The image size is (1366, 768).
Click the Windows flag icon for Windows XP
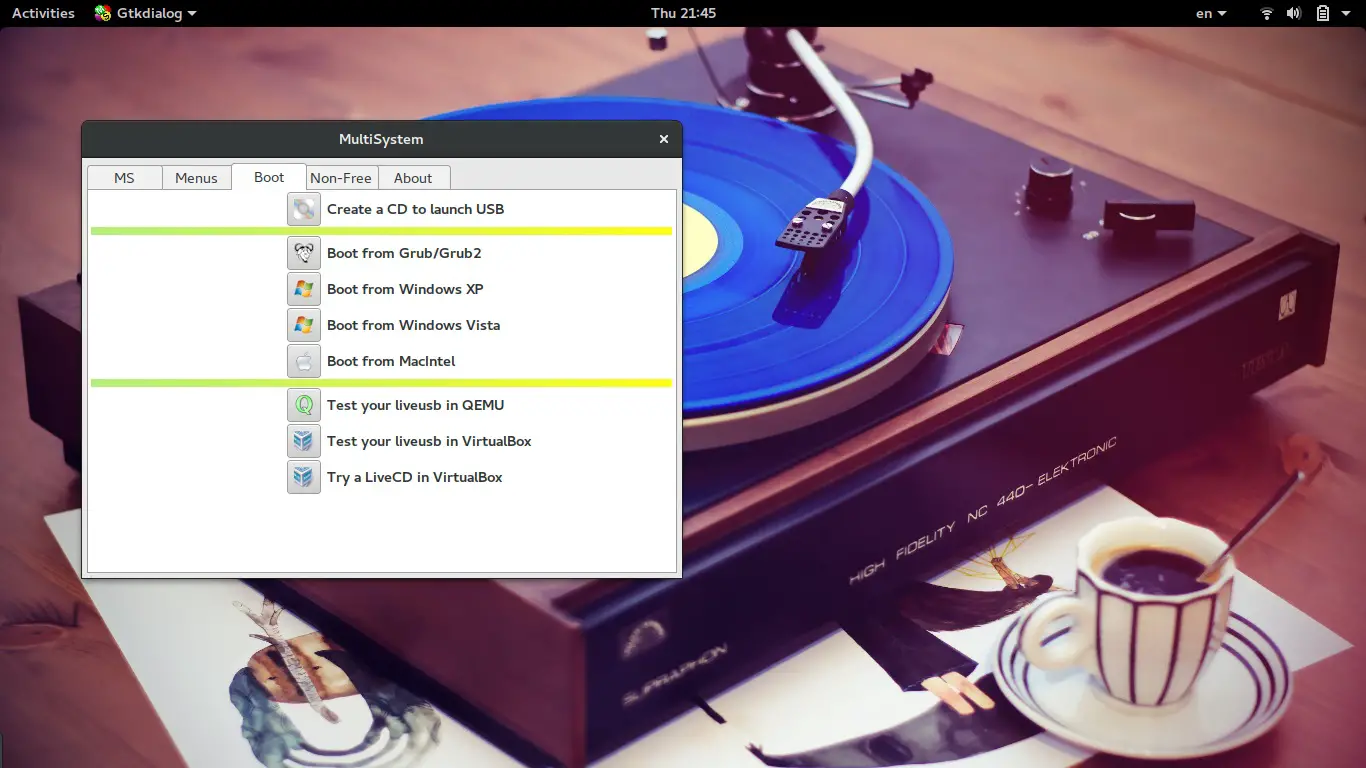(x=304, y=289)
